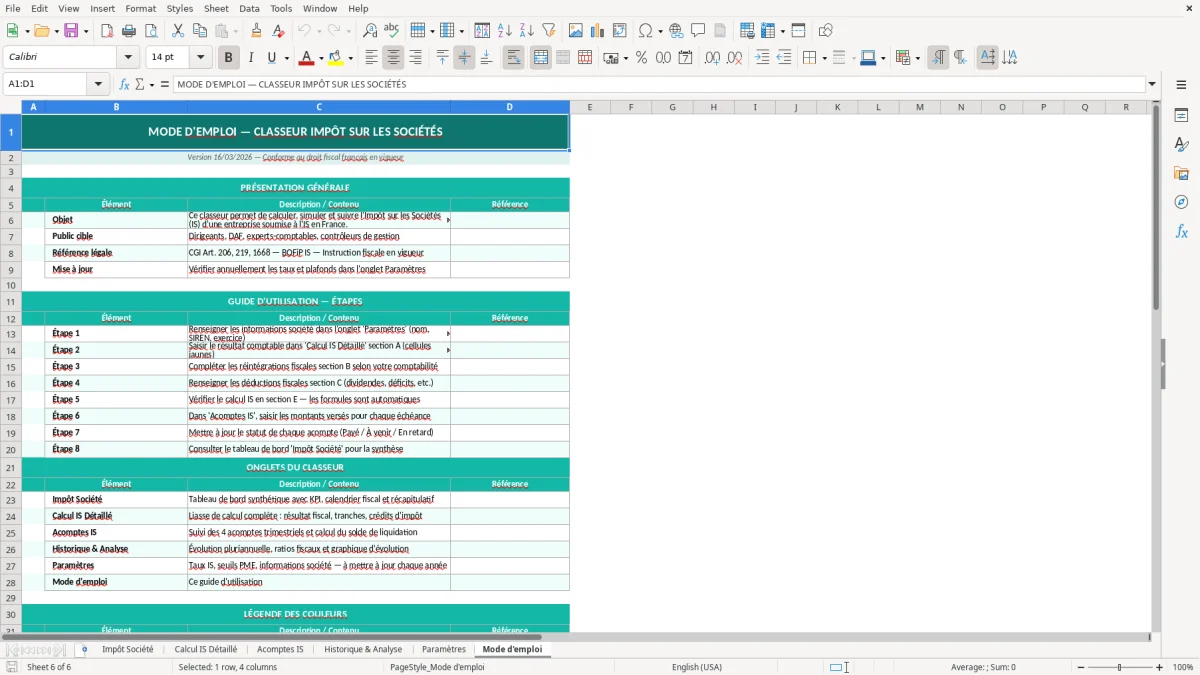Sort ascending A to Z
This screenshot has width=1200, height=675.
pyautogui.click(x=505, y=31)
